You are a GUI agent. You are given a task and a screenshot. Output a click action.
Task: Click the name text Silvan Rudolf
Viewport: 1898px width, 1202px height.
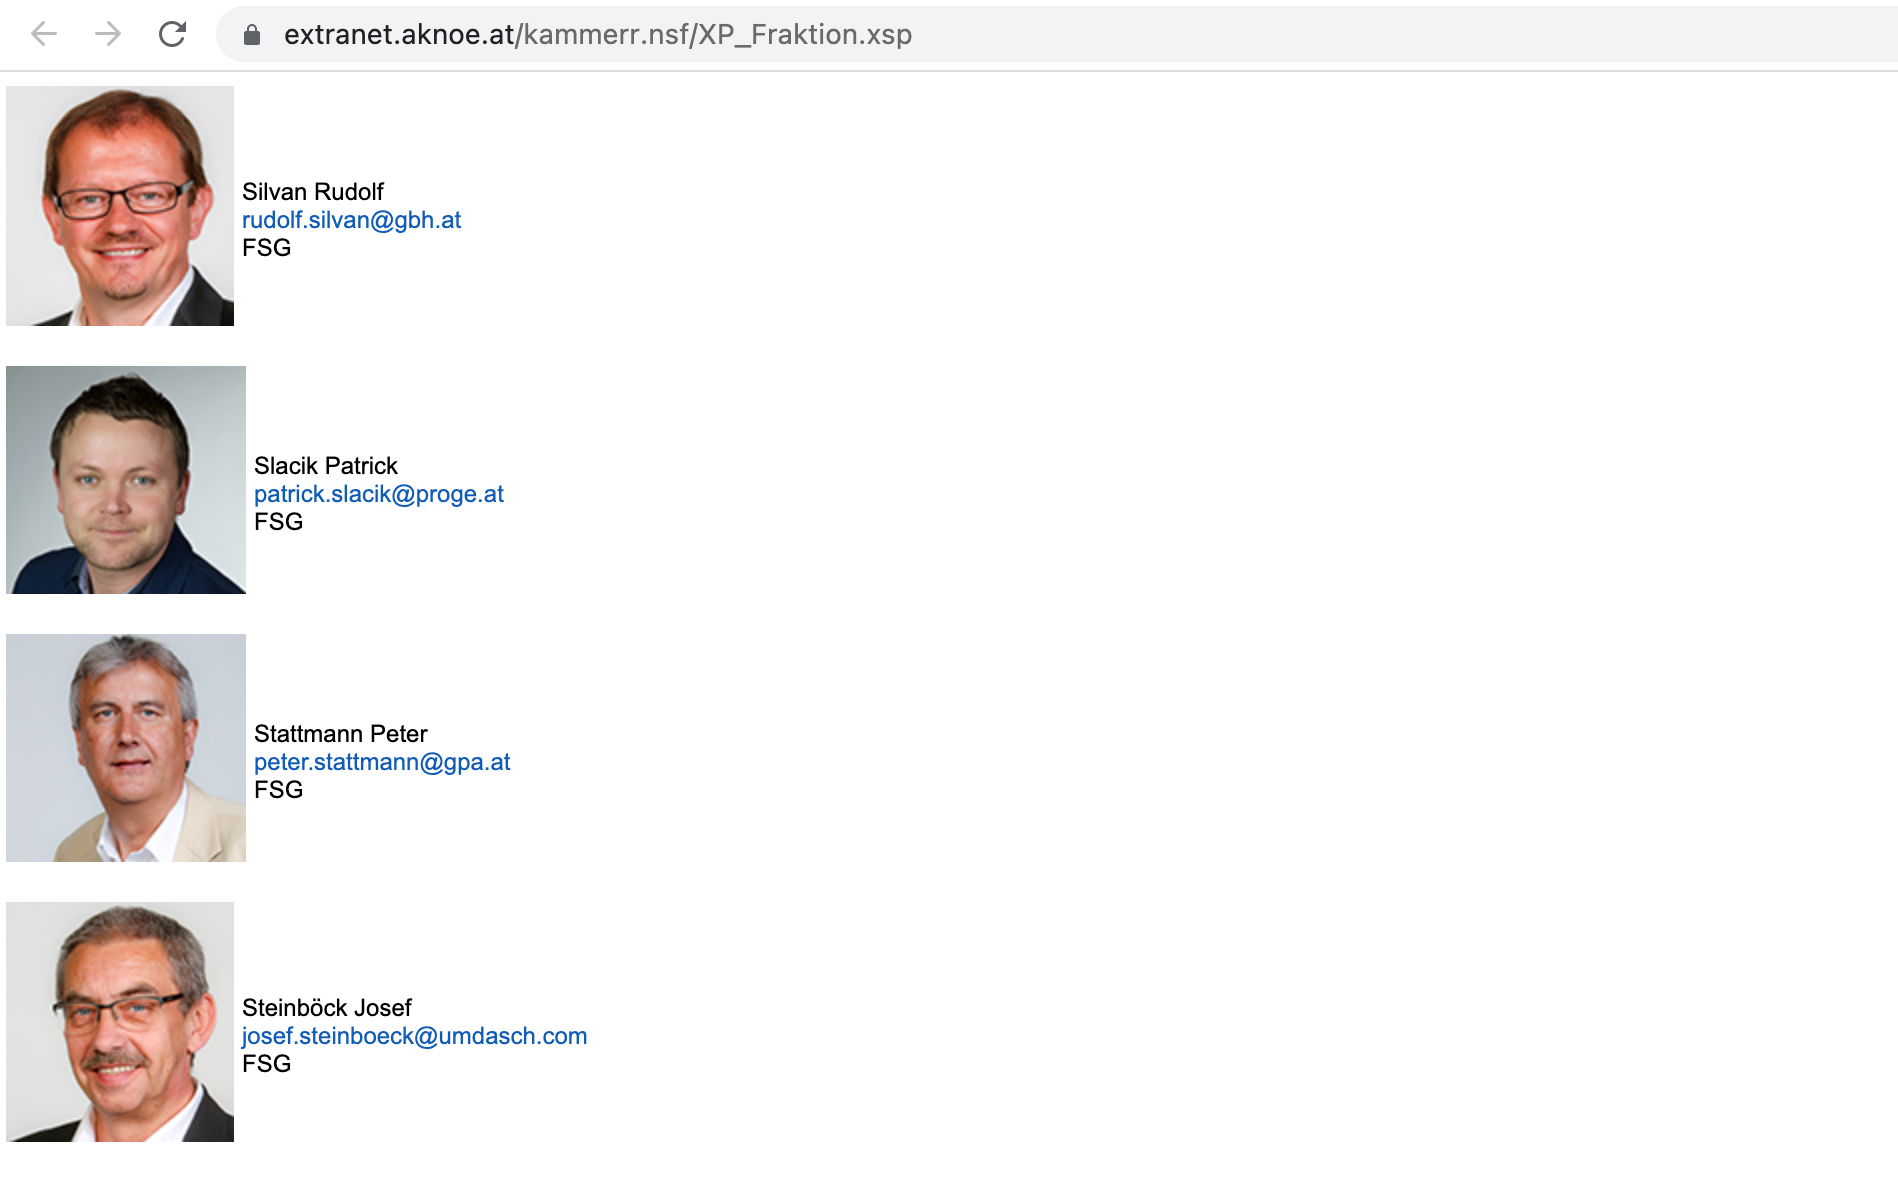point(313,192)
